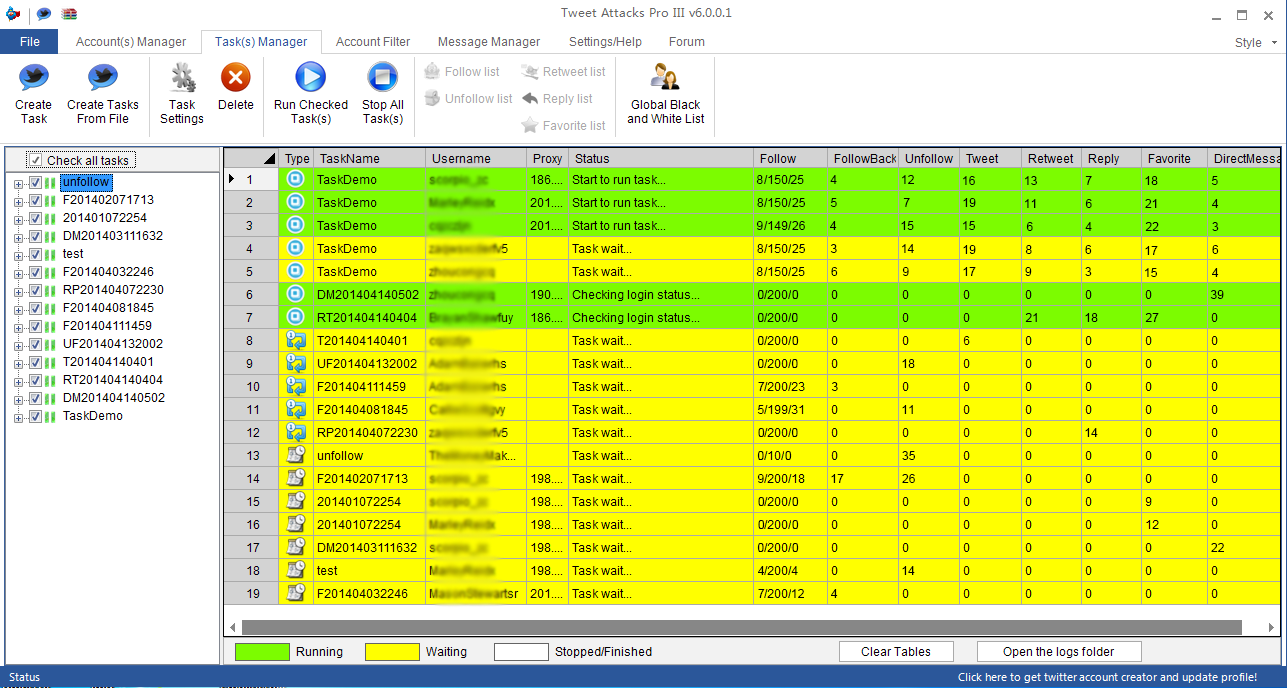Click the Clear Tables button
The width and height of the screenshot is (1287, 688).
tap(896, 652)
